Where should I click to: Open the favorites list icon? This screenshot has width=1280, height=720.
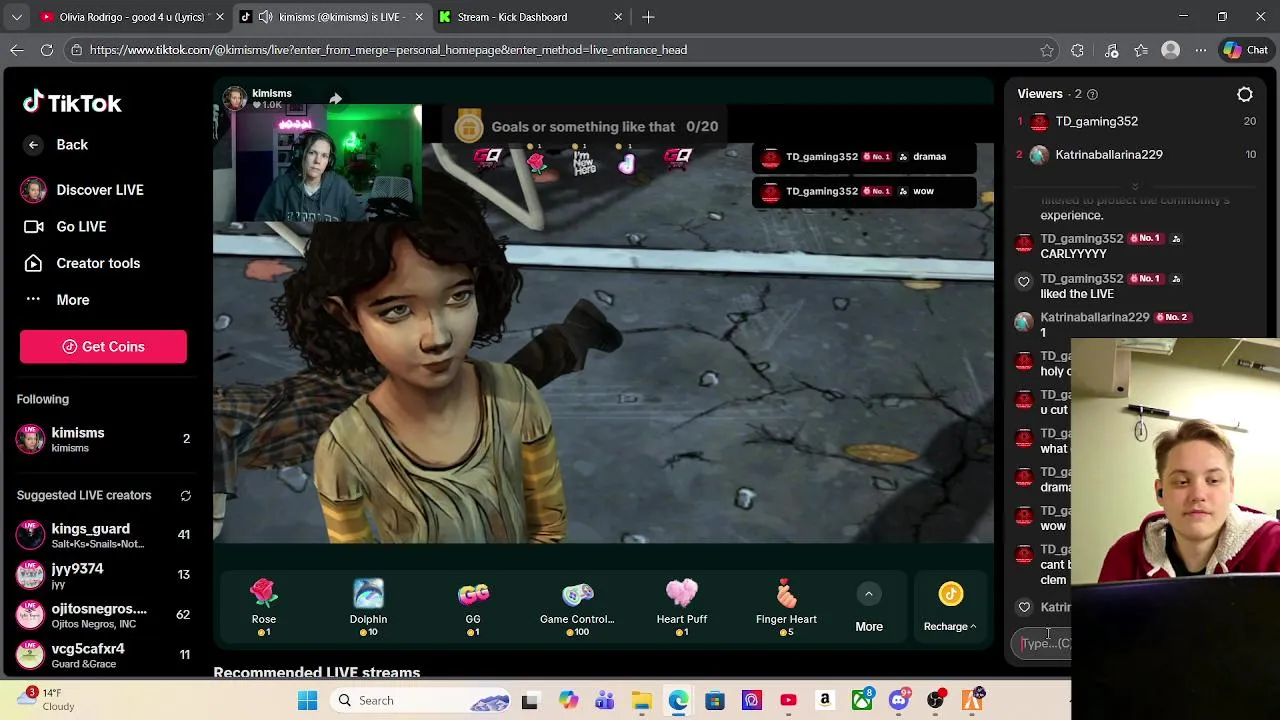(1142, 50)
